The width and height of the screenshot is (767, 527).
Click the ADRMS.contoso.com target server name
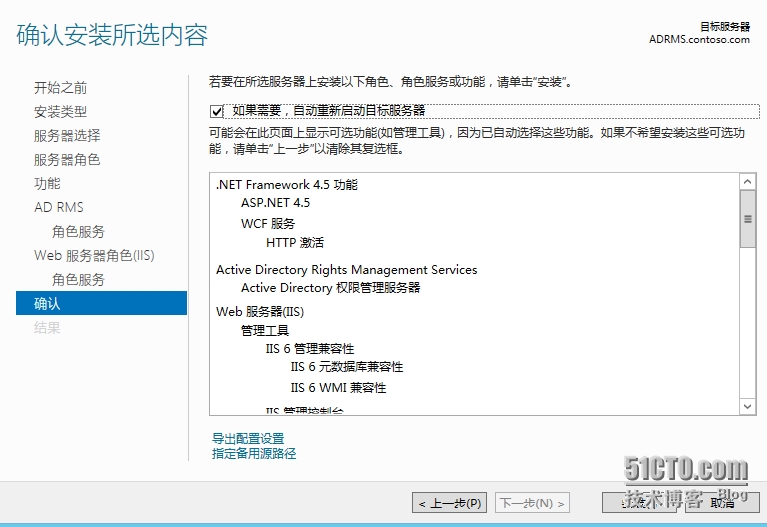click(699, 39)
